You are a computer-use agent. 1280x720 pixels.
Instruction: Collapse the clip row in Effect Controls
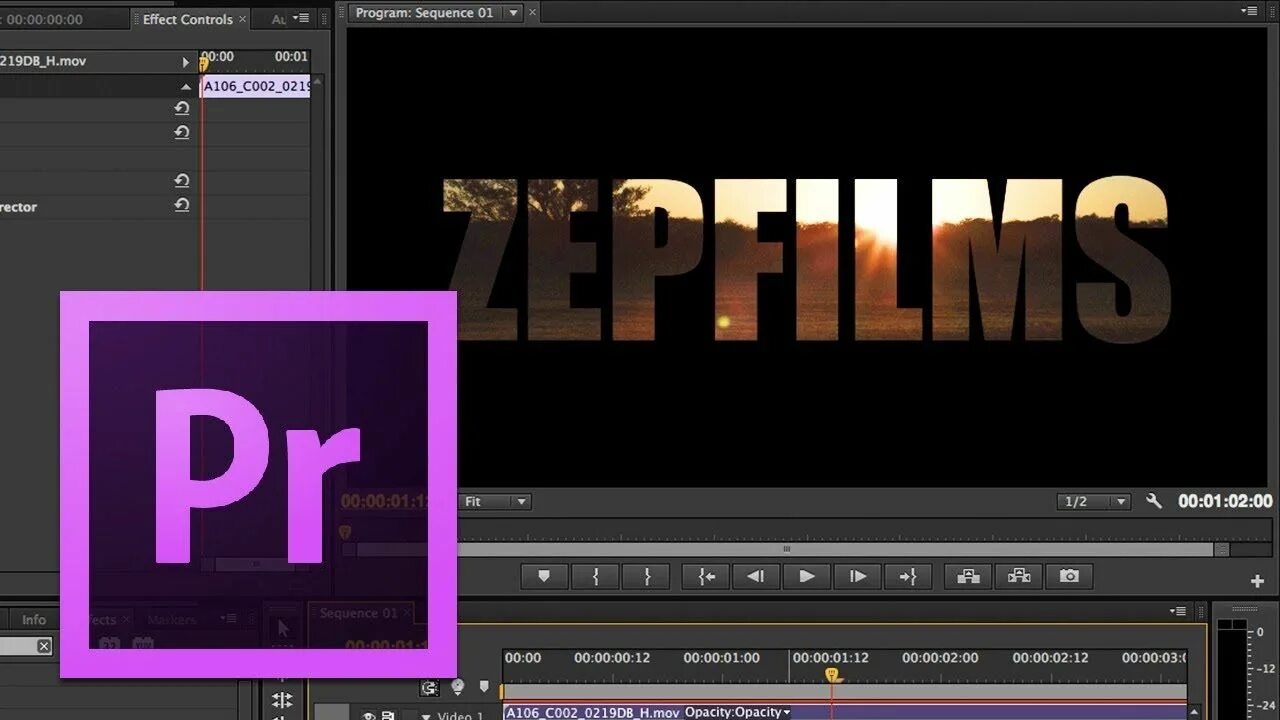pos(185,86)
